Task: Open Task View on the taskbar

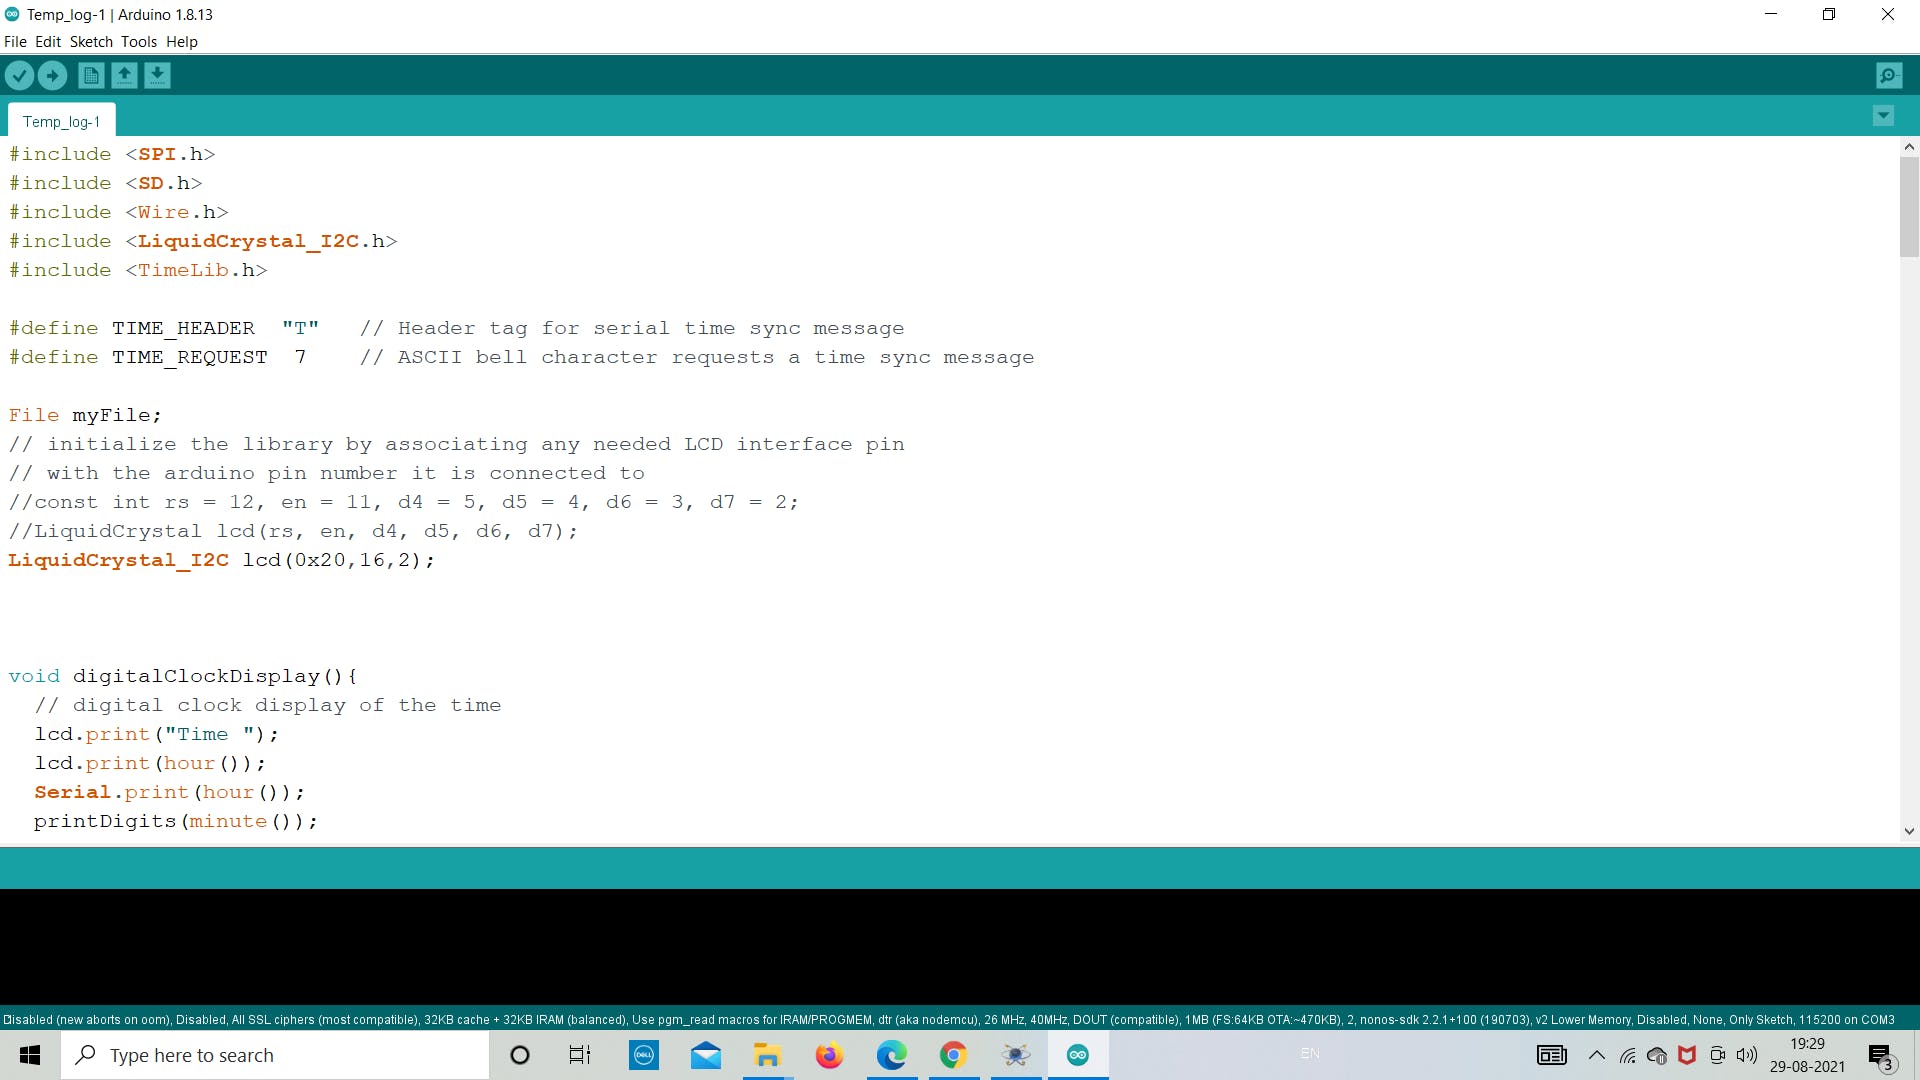Action: click(580, 1055)
